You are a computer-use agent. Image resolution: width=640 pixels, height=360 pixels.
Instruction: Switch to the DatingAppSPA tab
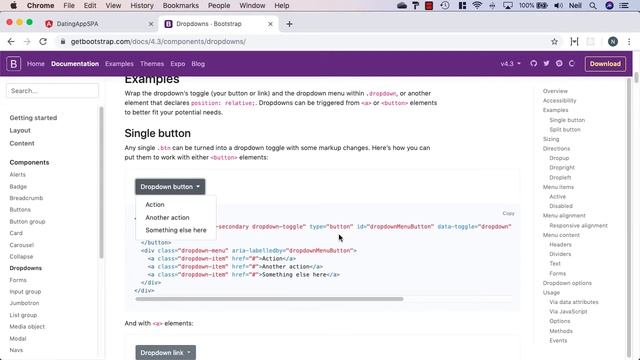98,24
